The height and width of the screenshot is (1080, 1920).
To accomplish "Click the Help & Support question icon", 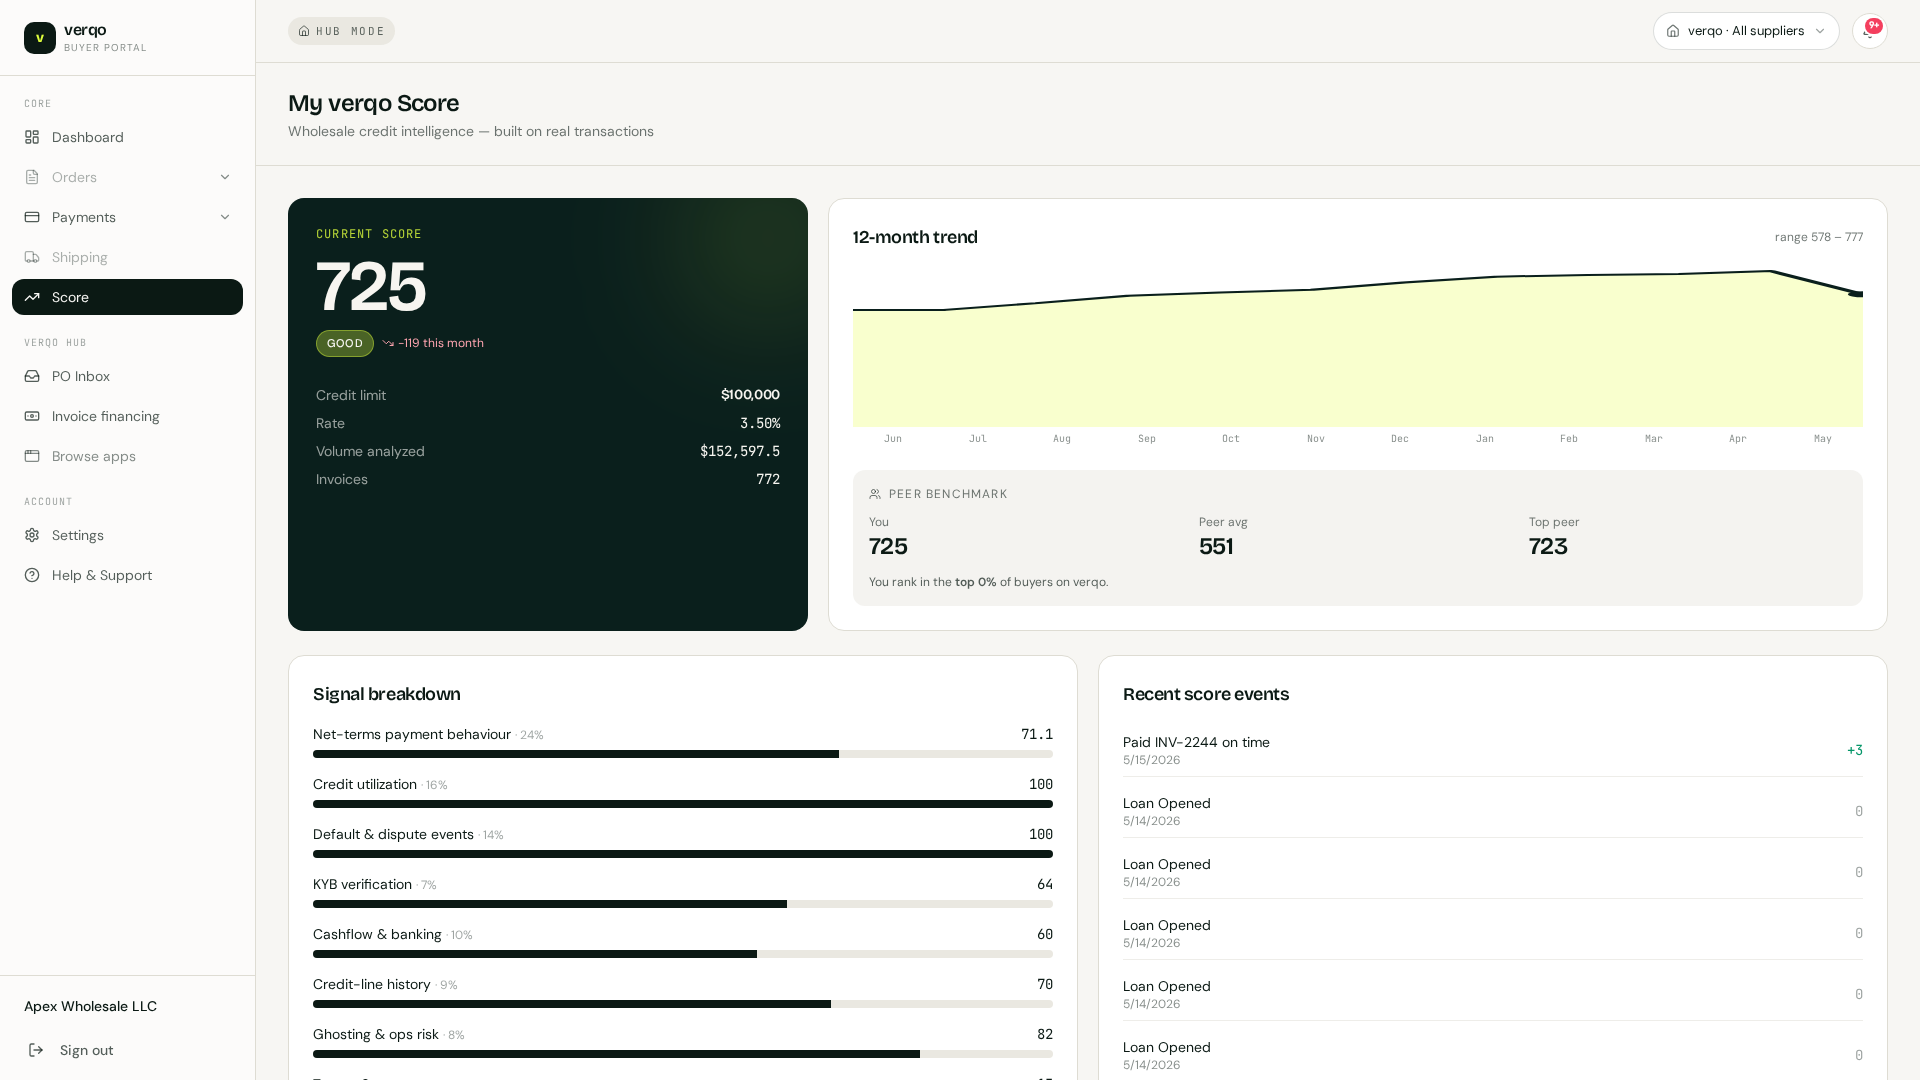I will (x=32, y=575).
